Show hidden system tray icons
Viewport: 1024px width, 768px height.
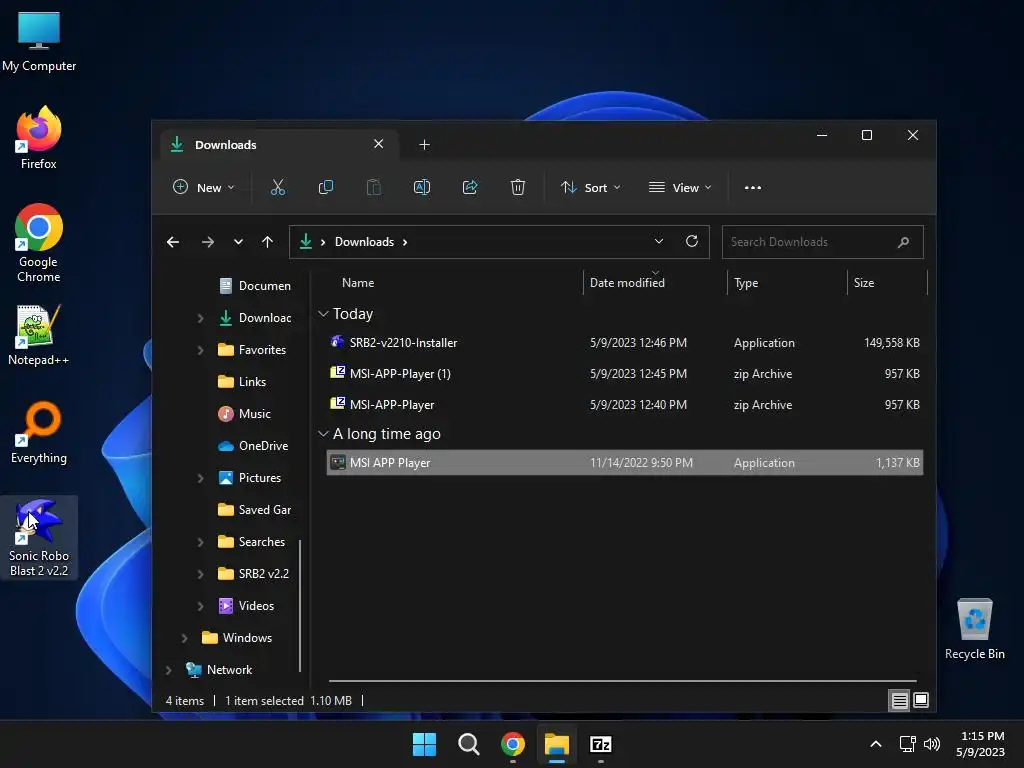(x=876, y=744)
